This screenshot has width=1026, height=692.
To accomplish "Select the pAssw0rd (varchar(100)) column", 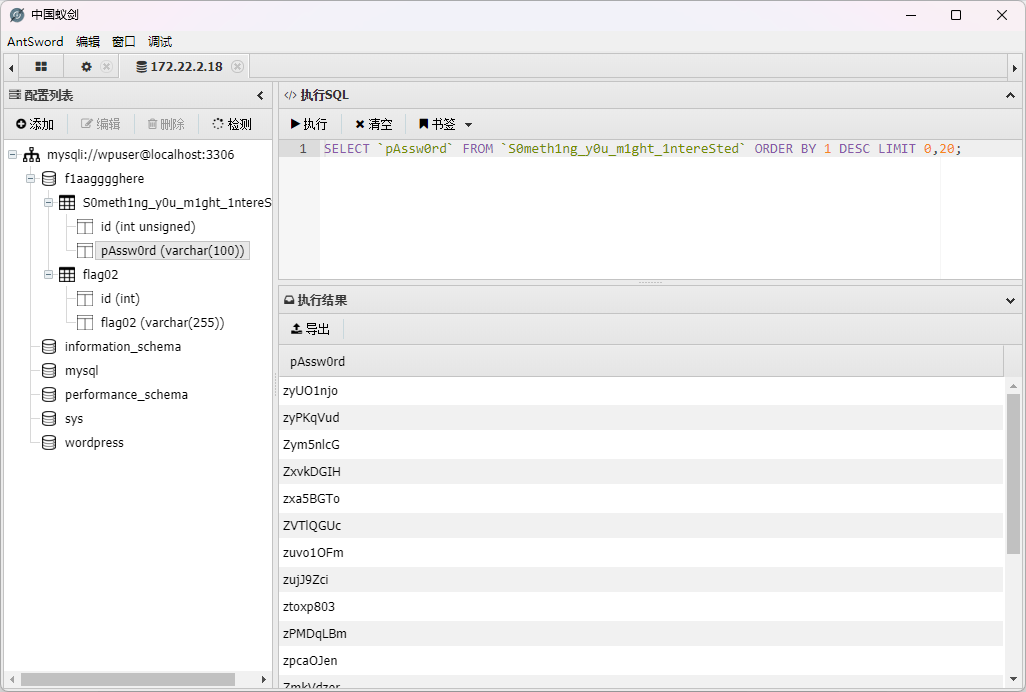I will (x=173, y=251).
